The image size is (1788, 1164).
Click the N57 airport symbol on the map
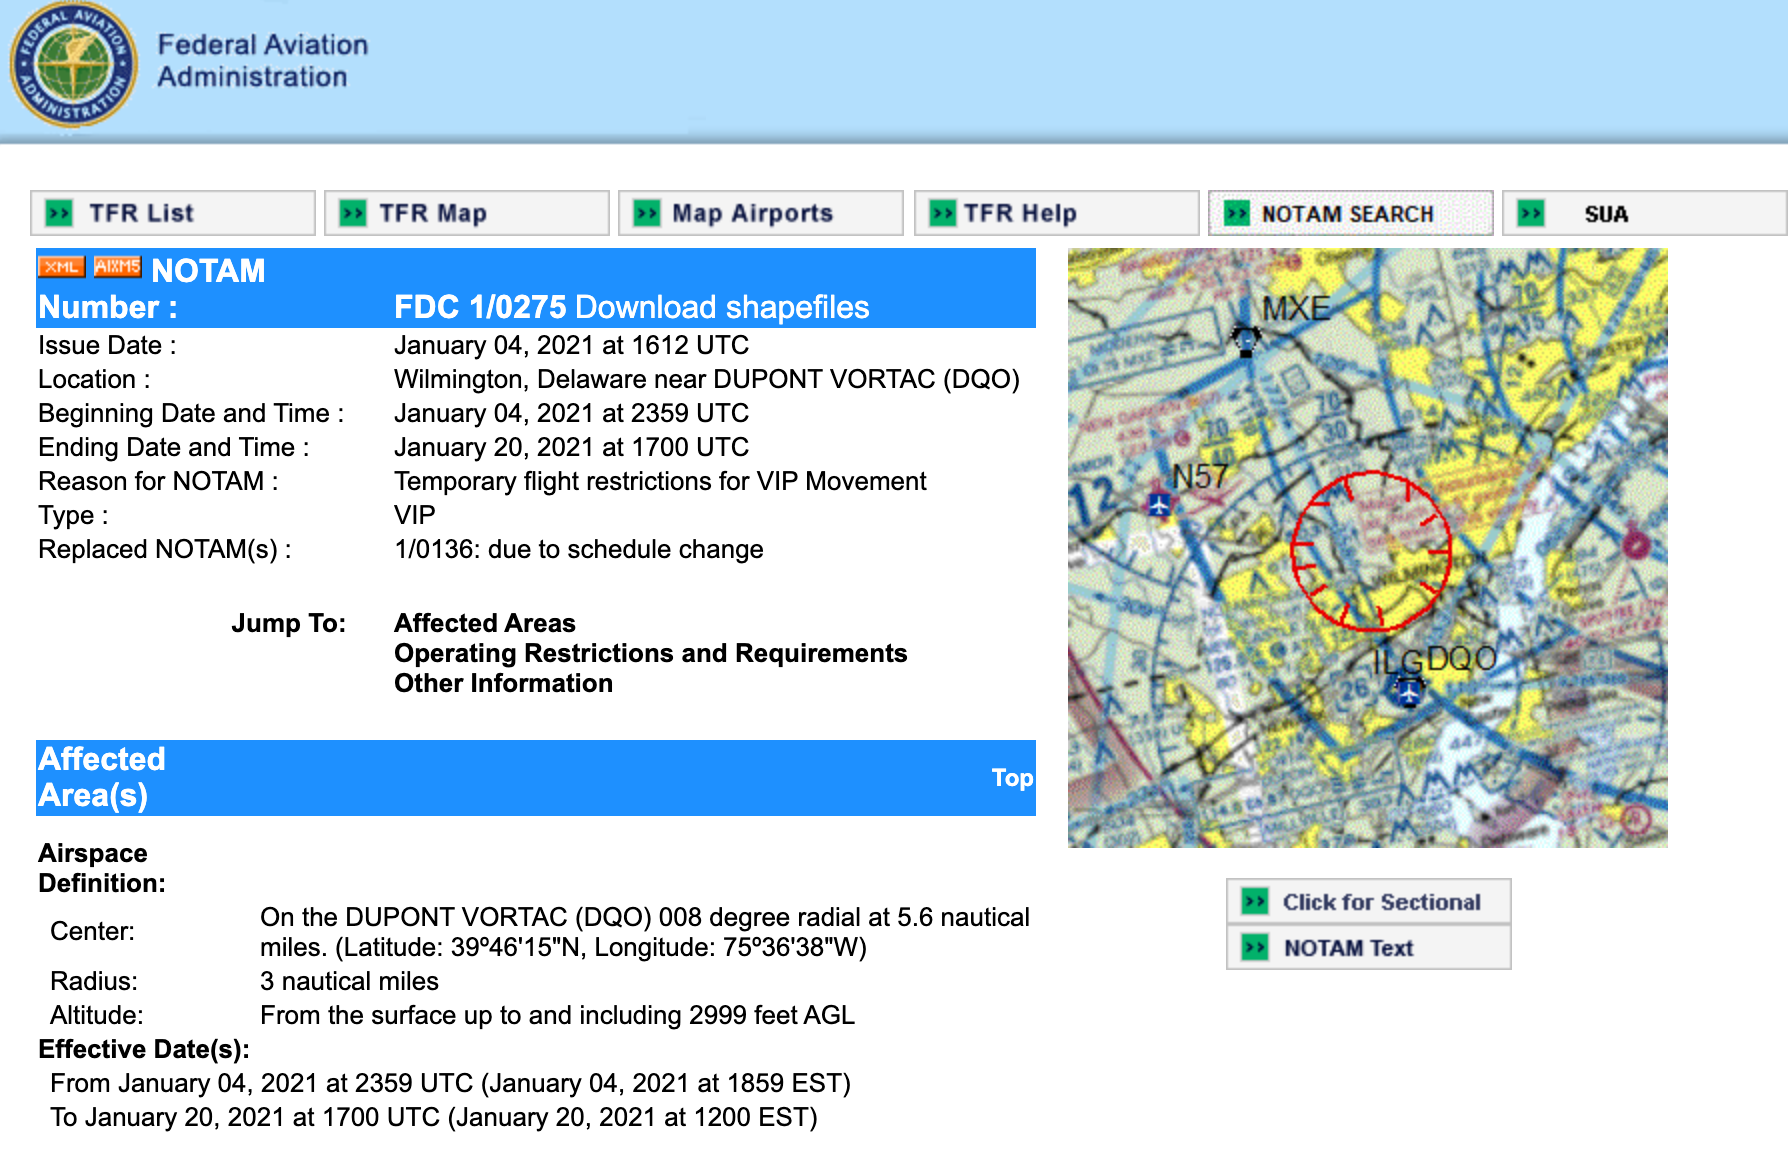(x=1159, y=504)
